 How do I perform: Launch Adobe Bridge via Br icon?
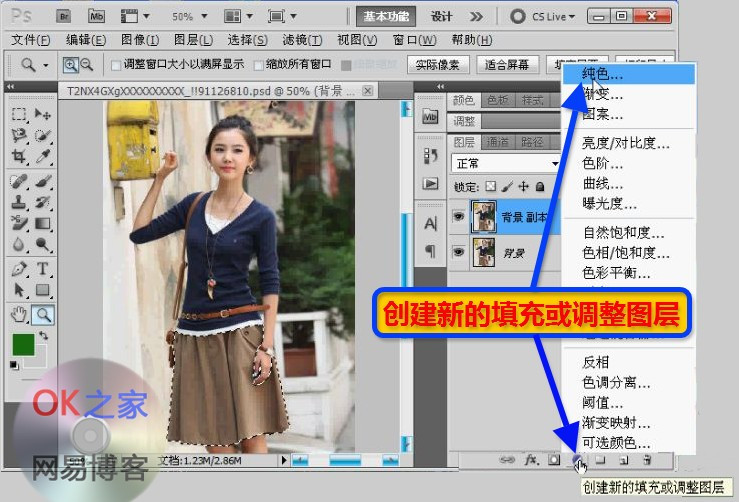tap(63, 17)
